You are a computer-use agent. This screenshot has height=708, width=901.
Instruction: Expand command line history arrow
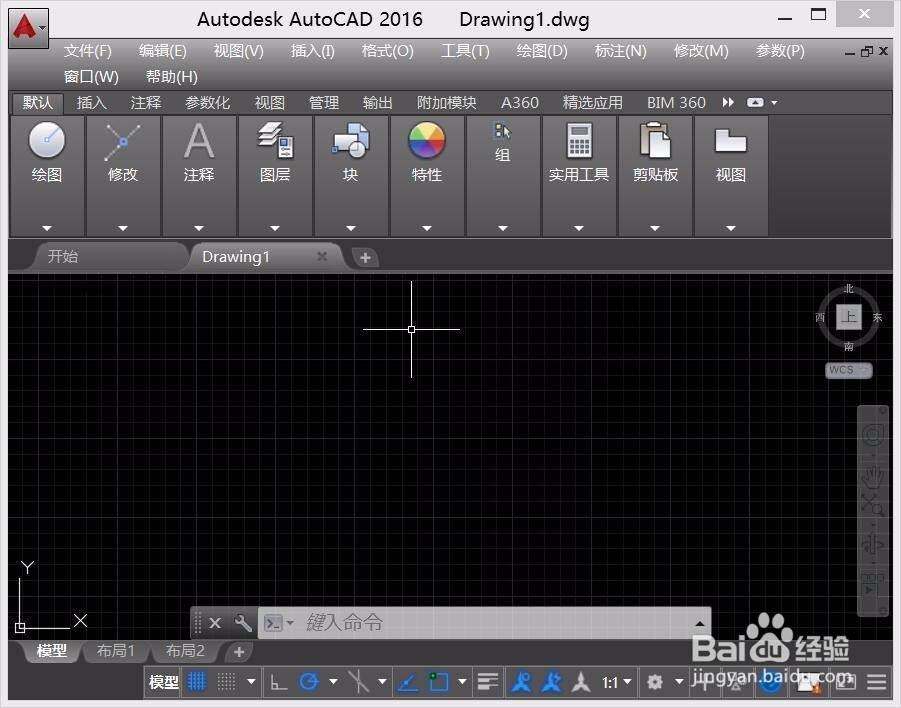tap(699, 624)
